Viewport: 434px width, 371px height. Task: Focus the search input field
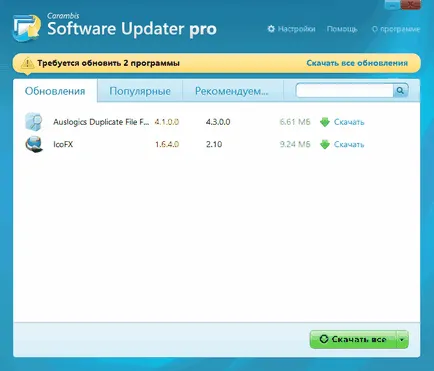click(345, 91)
